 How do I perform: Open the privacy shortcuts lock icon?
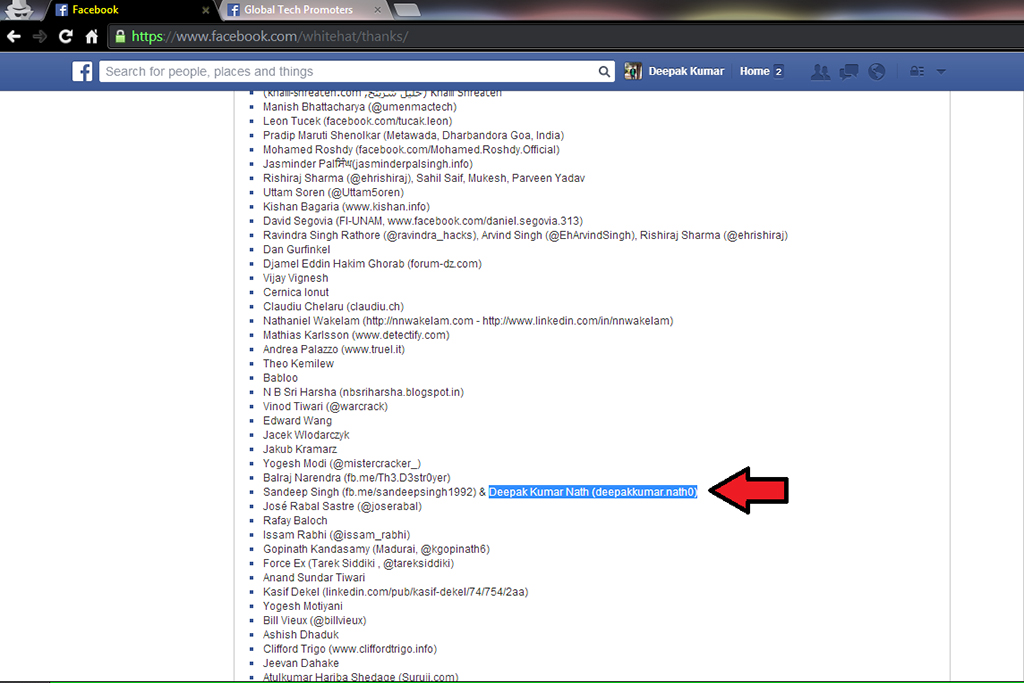pyautogui.click(x=917, y=71)
